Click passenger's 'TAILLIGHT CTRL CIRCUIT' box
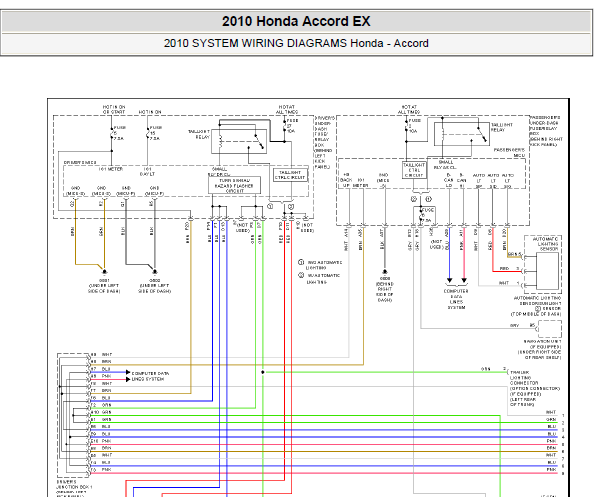The height and width of the screenshot is (497, 598). [x=414, y=170]
